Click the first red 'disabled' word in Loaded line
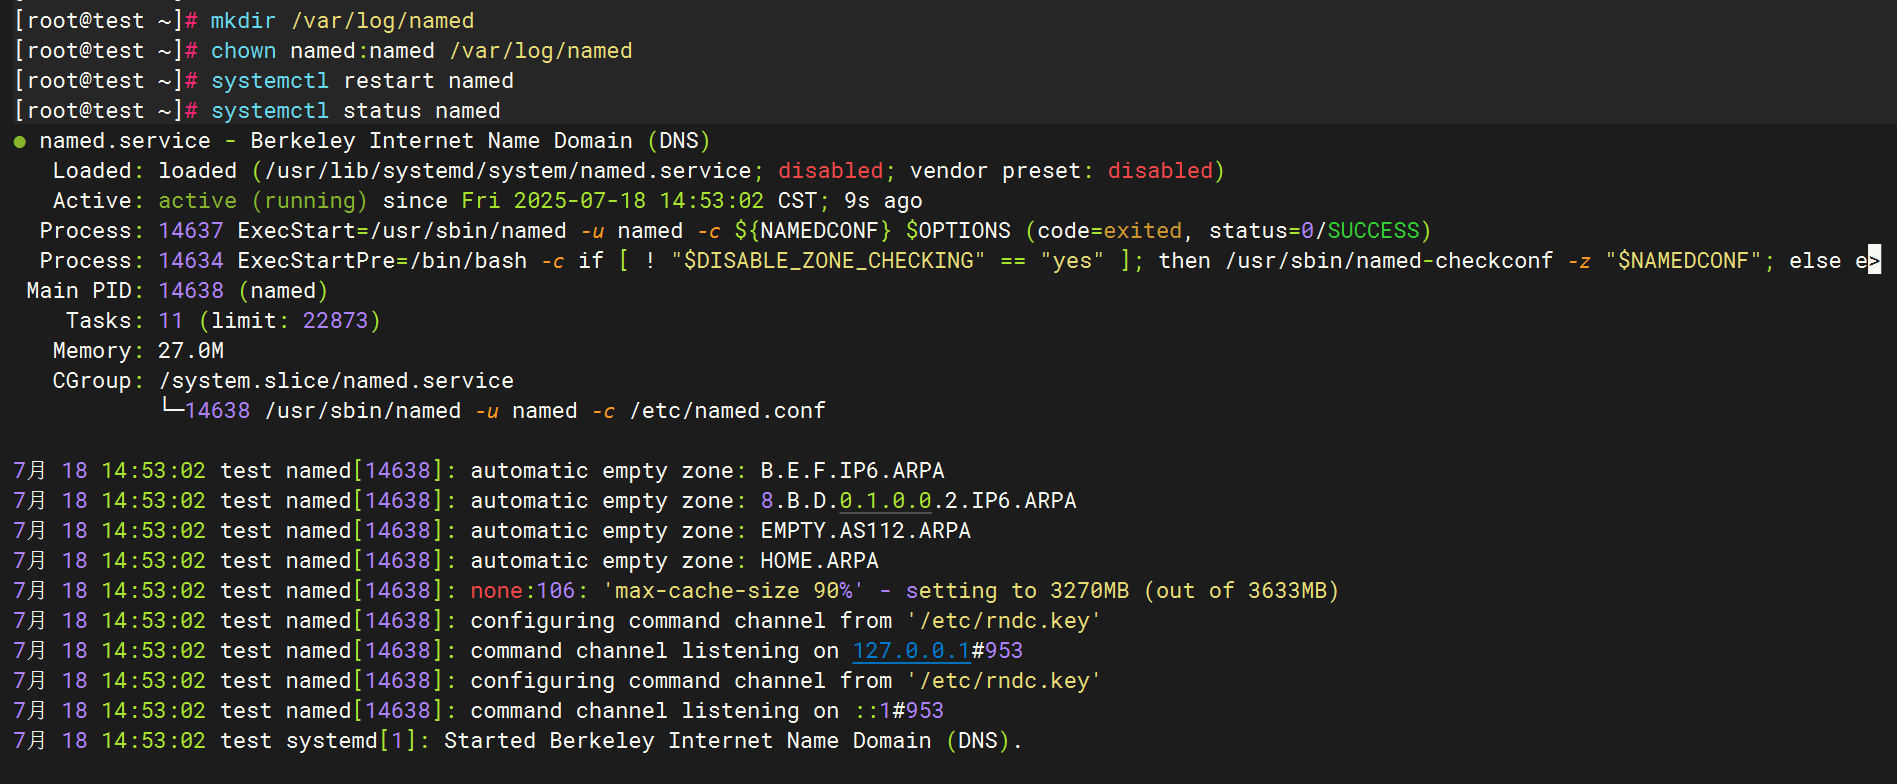Screen dimensions: 1897x784 (831, 171)
